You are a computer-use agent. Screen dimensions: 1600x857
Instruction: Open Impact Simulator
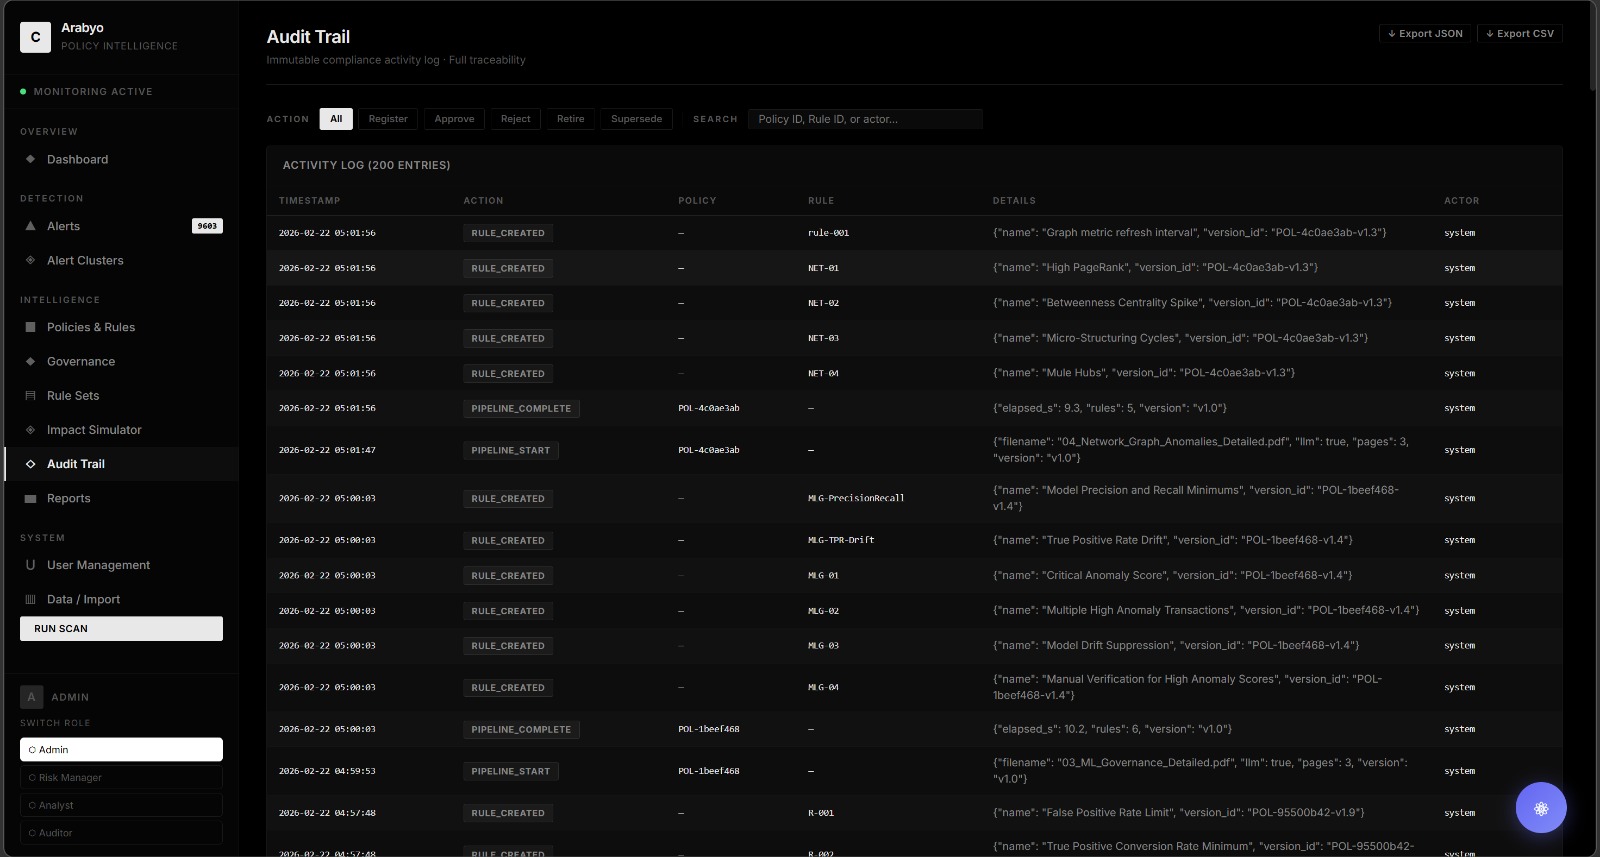coord(121,430)
